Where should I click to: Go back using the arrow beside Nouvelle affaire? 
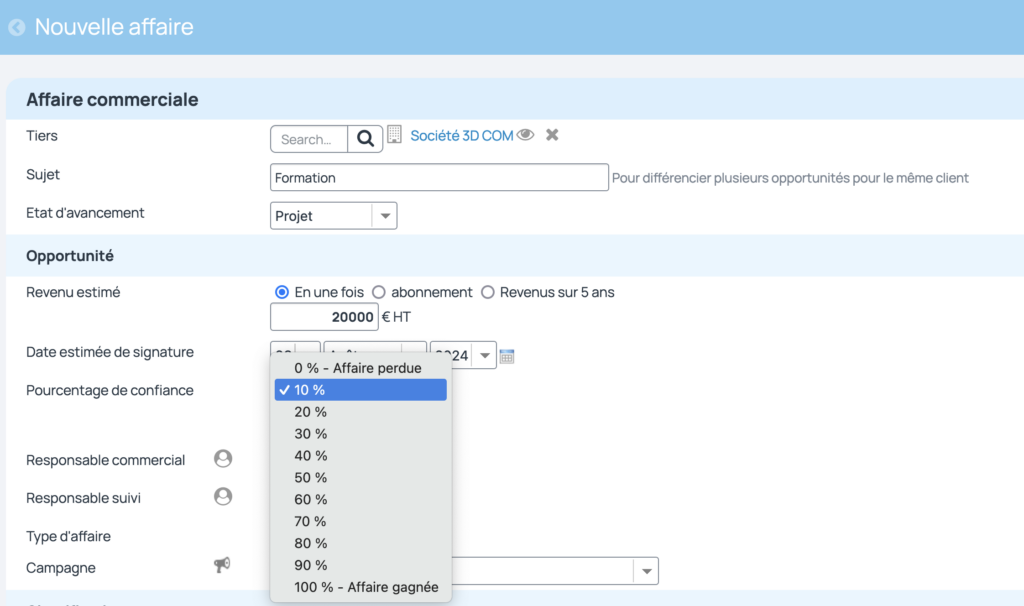point(16,27)
